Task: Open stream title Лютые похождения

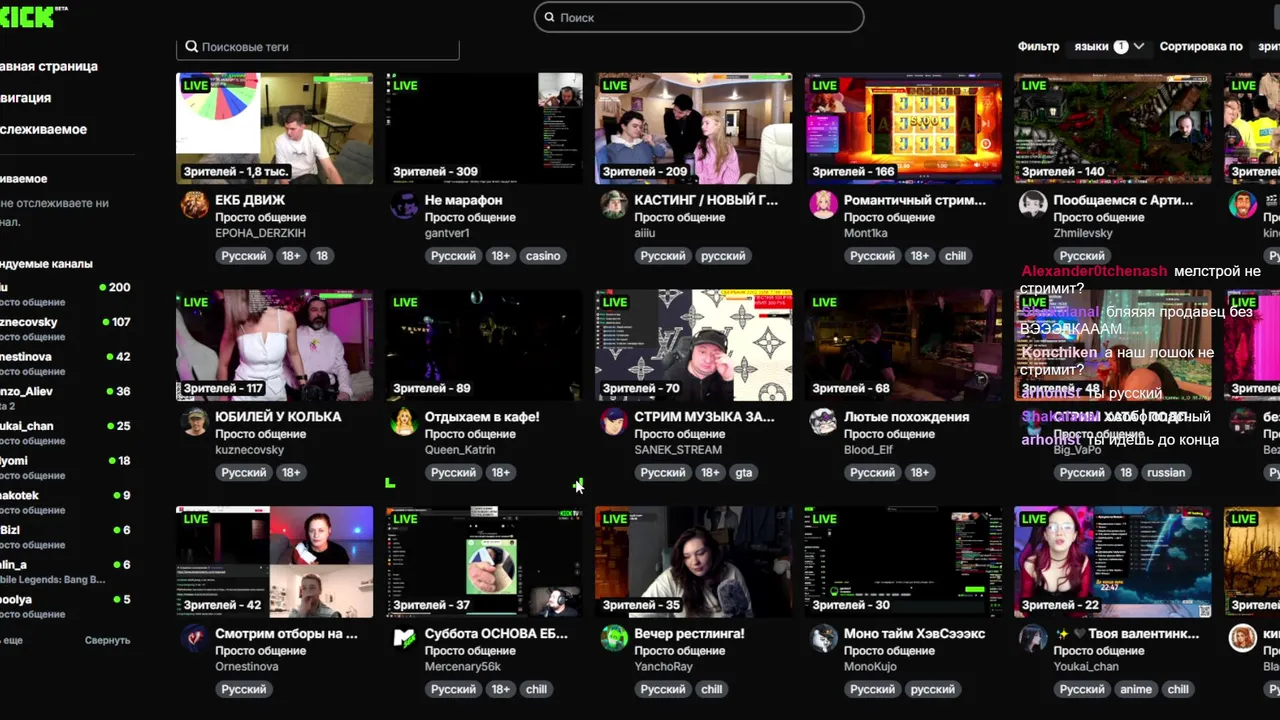Action: 906,417
